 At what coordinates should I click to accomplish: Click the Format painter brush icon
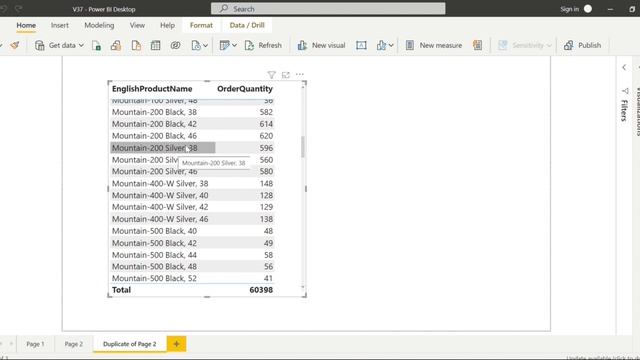(15, 45)
